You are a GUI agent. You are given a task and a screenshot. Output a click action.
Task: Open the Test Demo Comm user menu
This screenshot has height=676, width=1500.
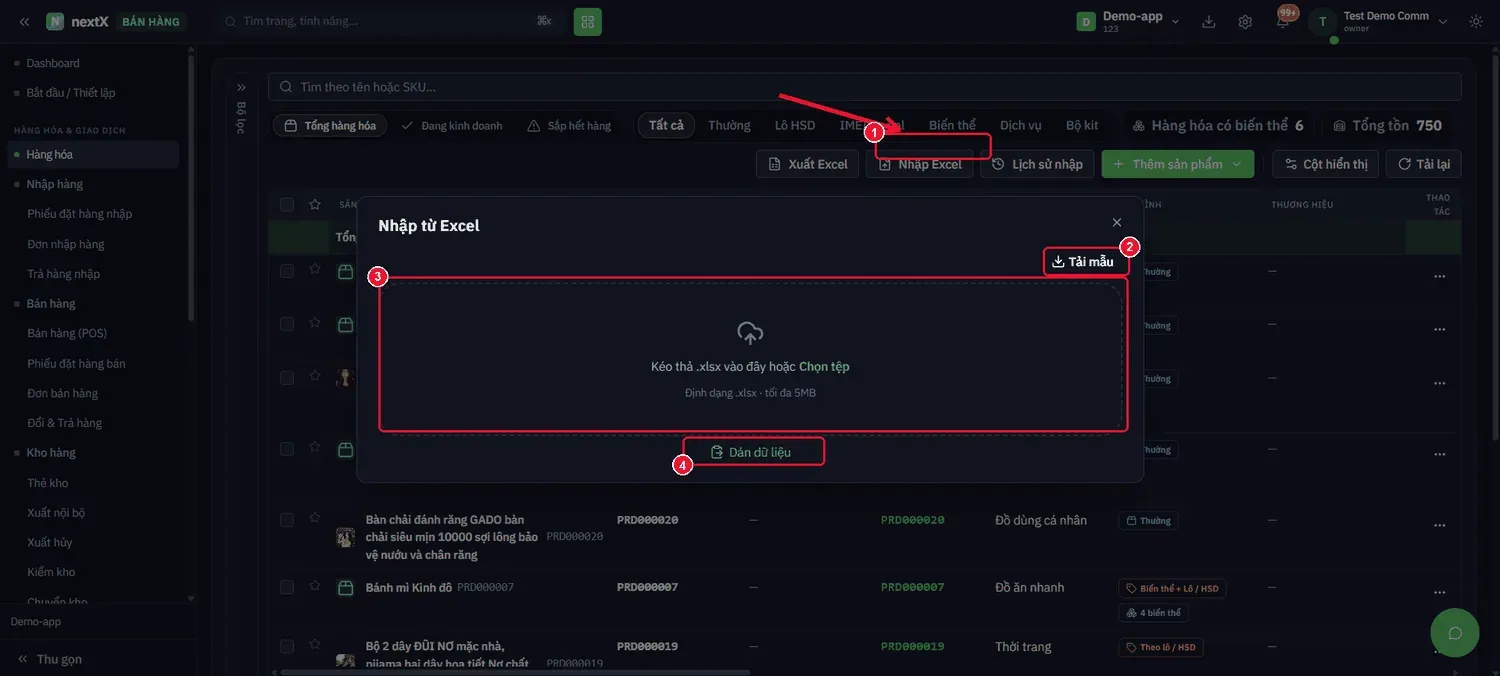click(1382, 21)
